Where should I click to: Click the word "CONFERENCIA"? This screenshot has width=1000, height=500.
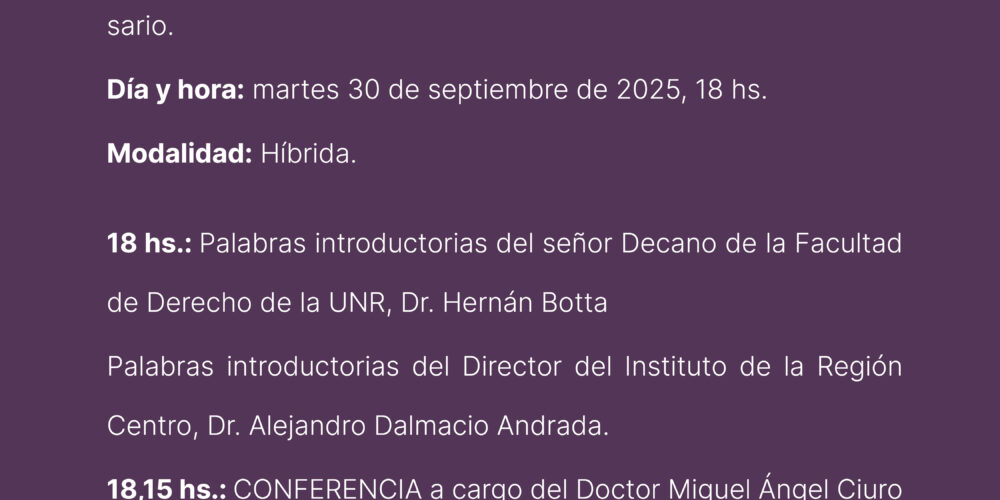pyautogui.click(x=328, y=489)
